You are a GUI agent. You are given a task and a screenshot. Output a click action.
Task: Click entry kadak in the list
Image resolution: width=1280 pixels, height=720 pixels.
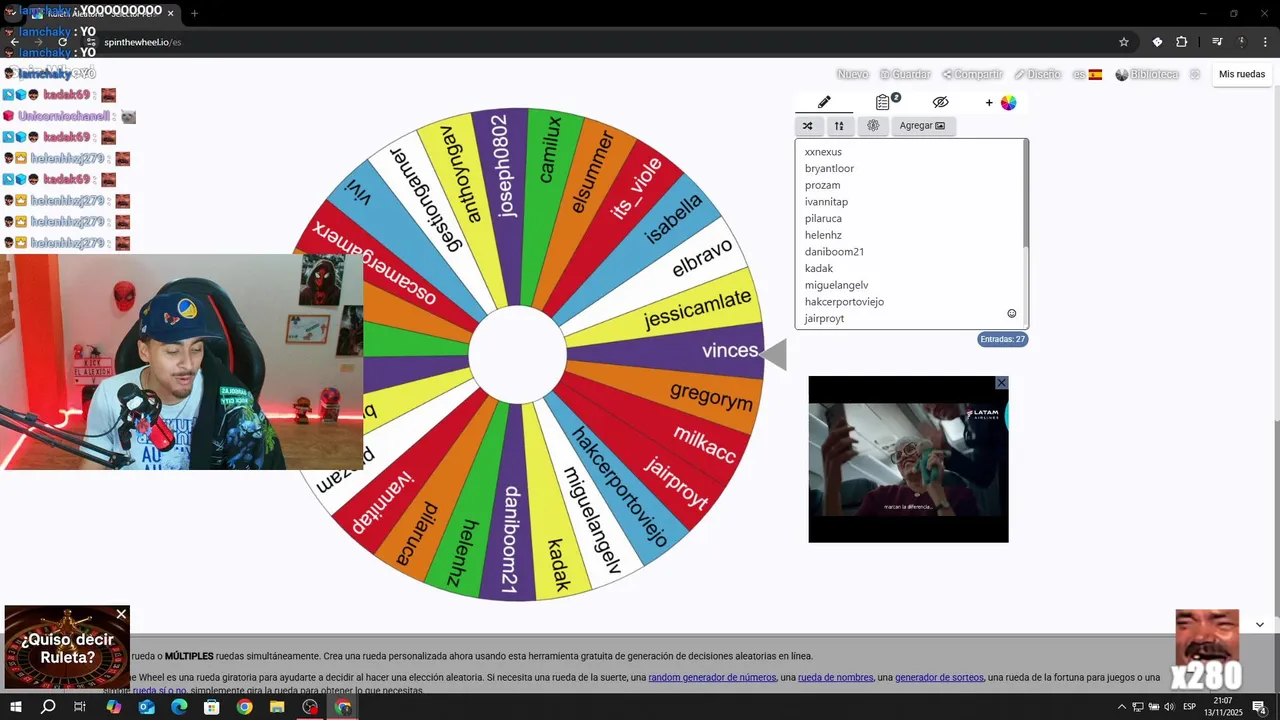click(818, 268)
